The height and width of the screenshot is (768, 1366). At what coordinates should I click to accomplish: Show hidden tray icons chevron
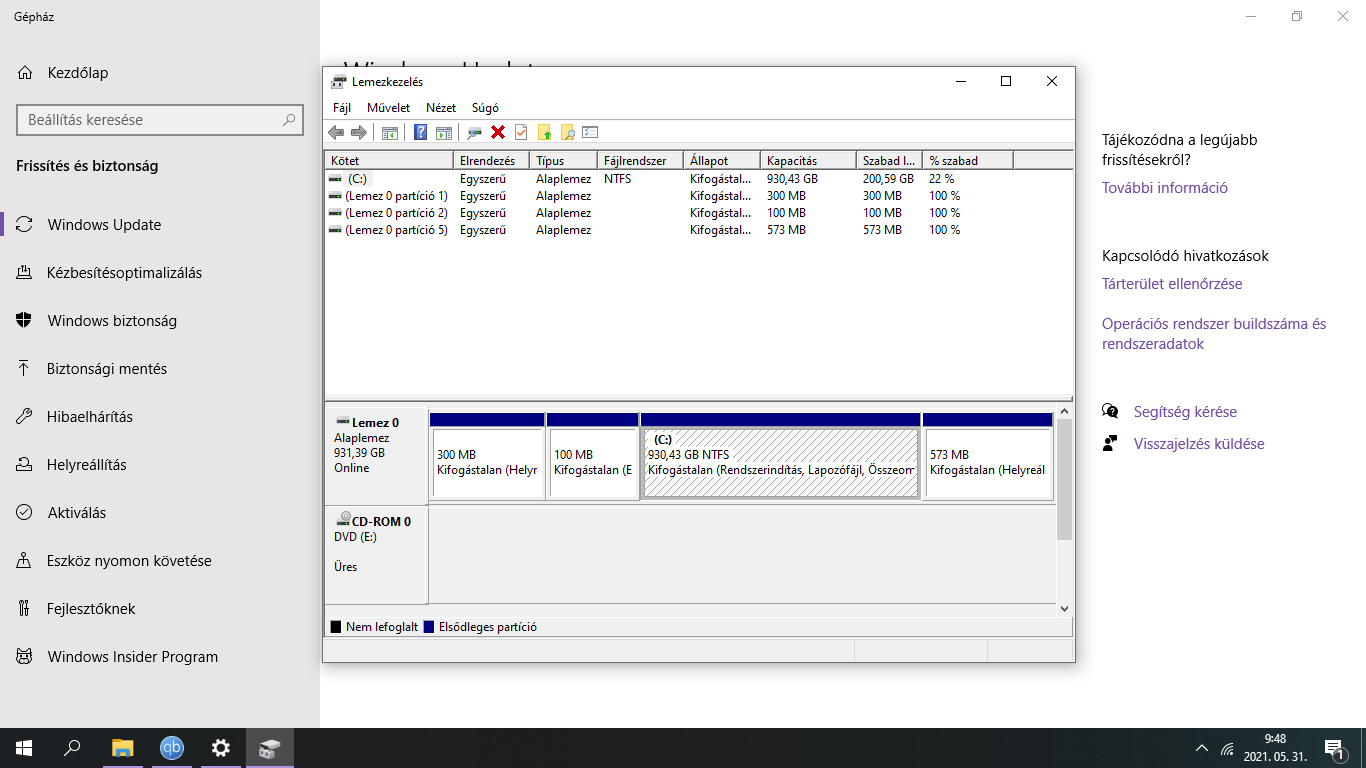pos(1202,748)
